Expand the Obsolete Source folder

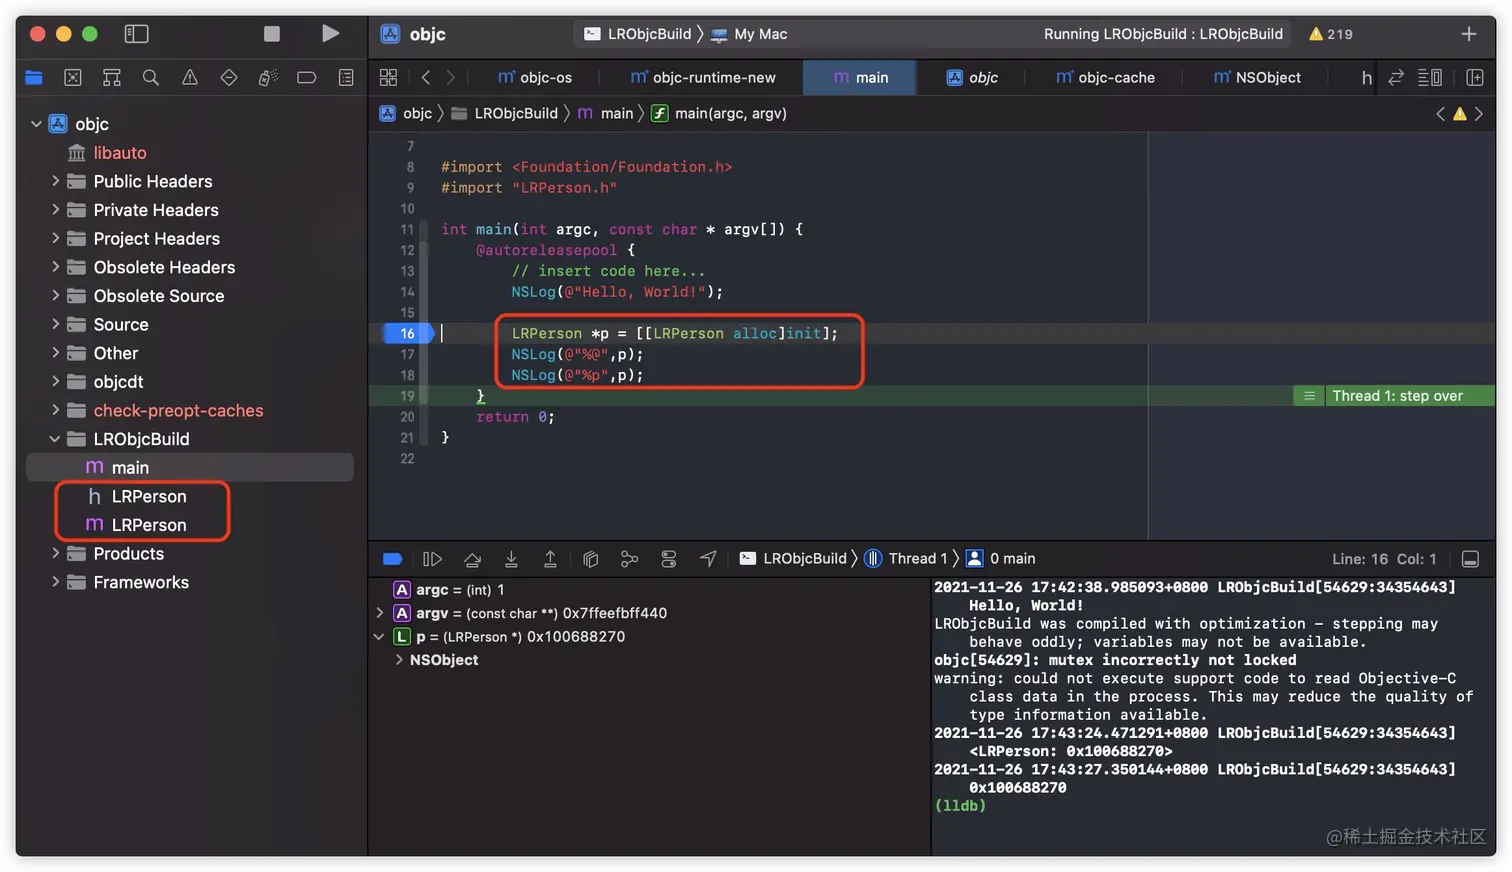click(56, 296)
